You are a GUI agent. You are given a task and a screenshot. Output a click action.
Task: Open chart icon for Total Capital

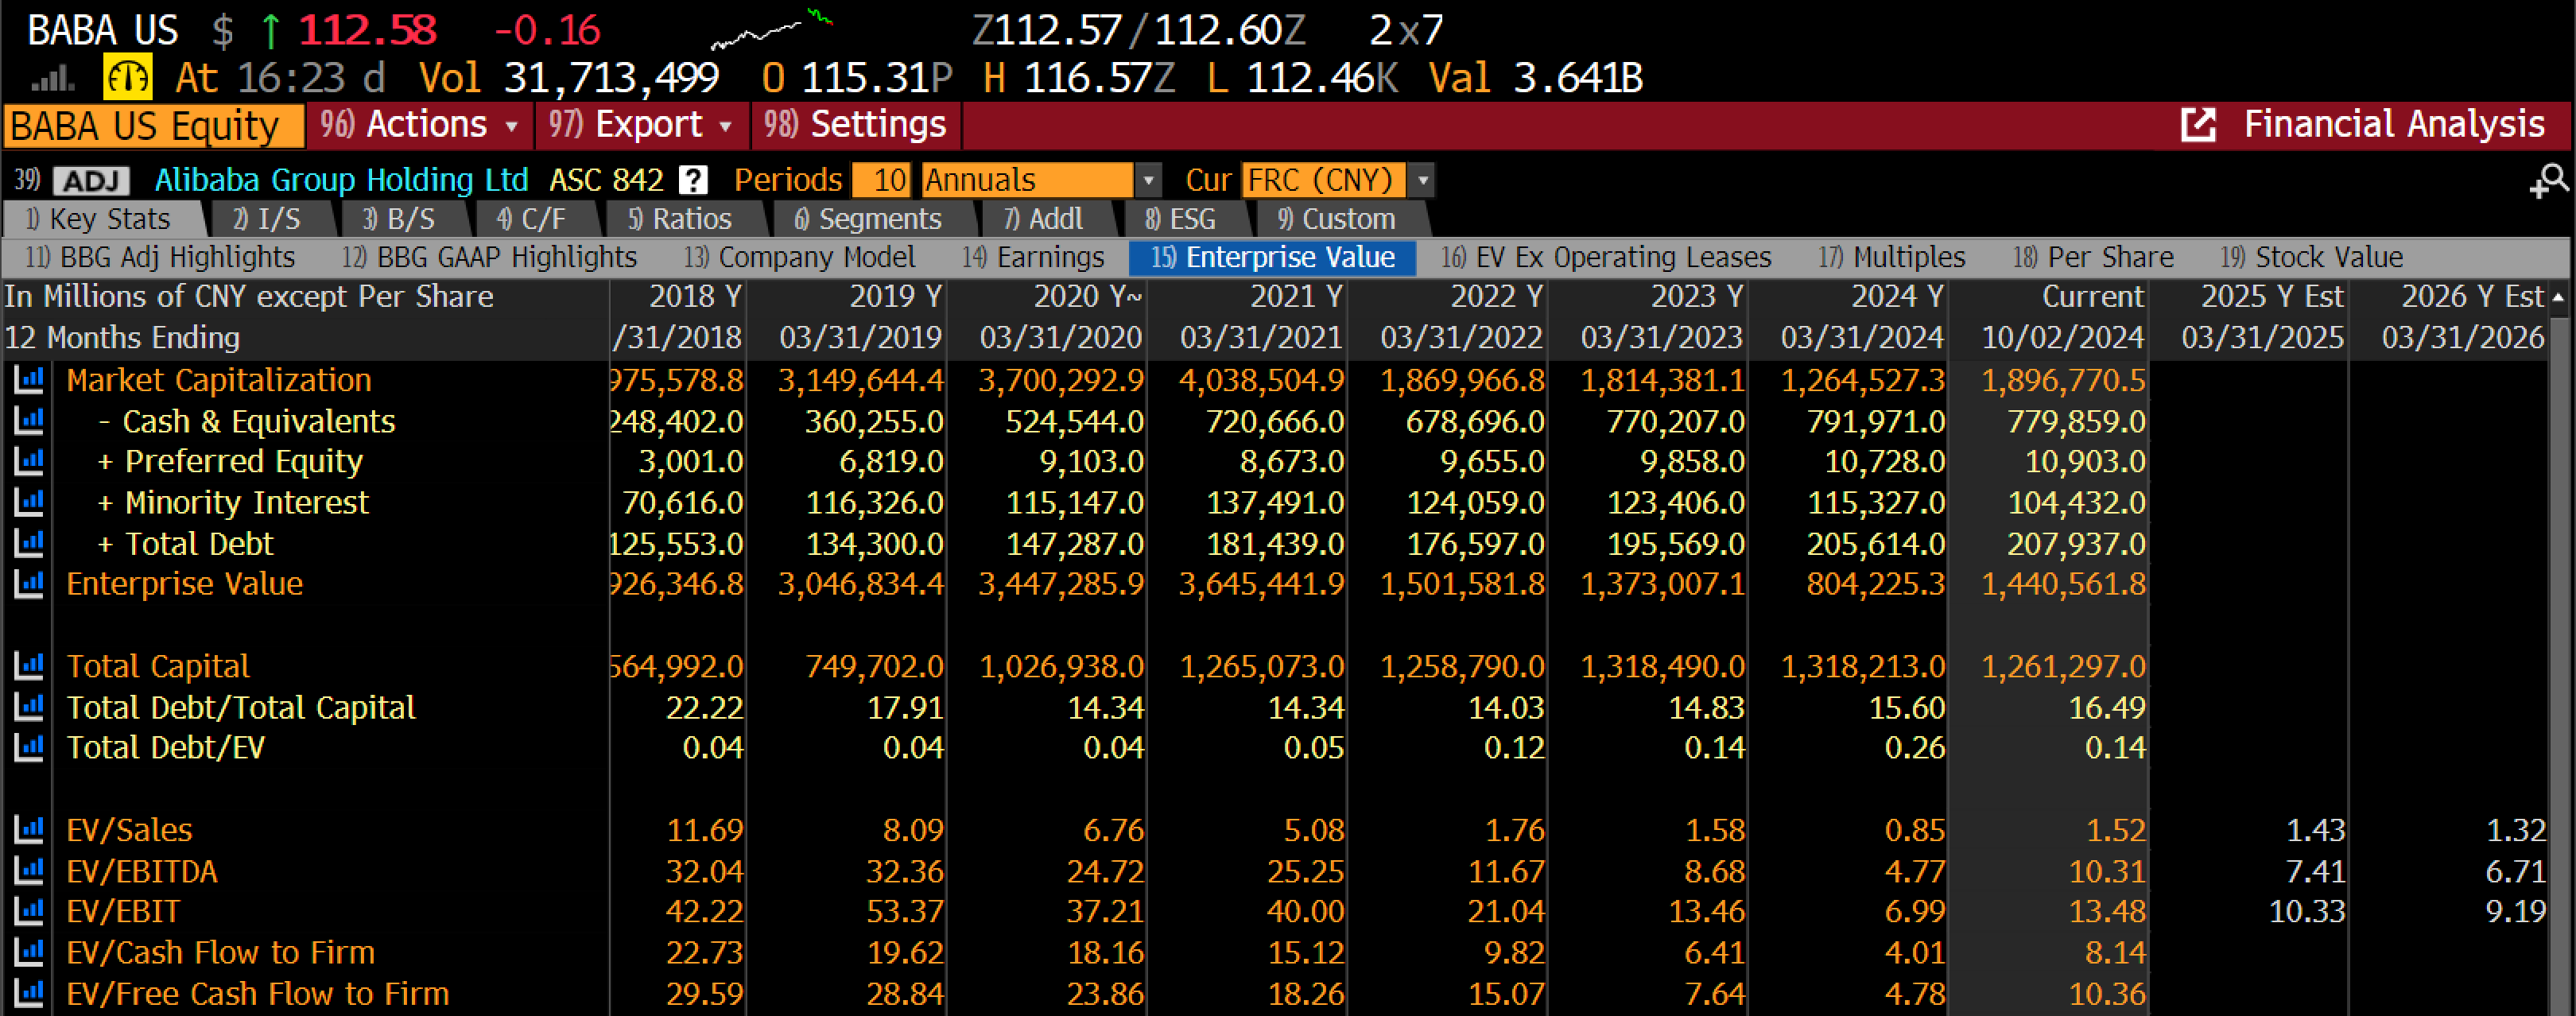tap(29, 666)
